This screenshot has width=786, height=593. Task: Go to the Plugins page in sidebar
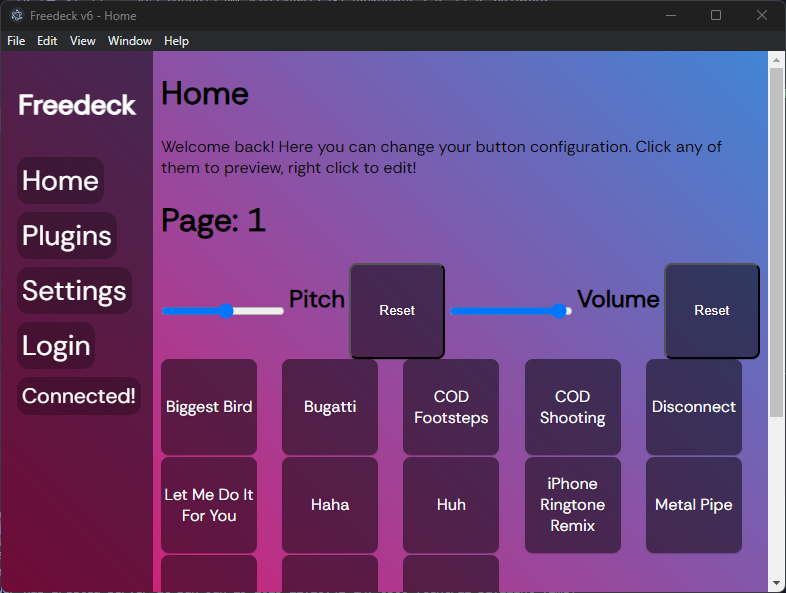[x=67, y=236]
